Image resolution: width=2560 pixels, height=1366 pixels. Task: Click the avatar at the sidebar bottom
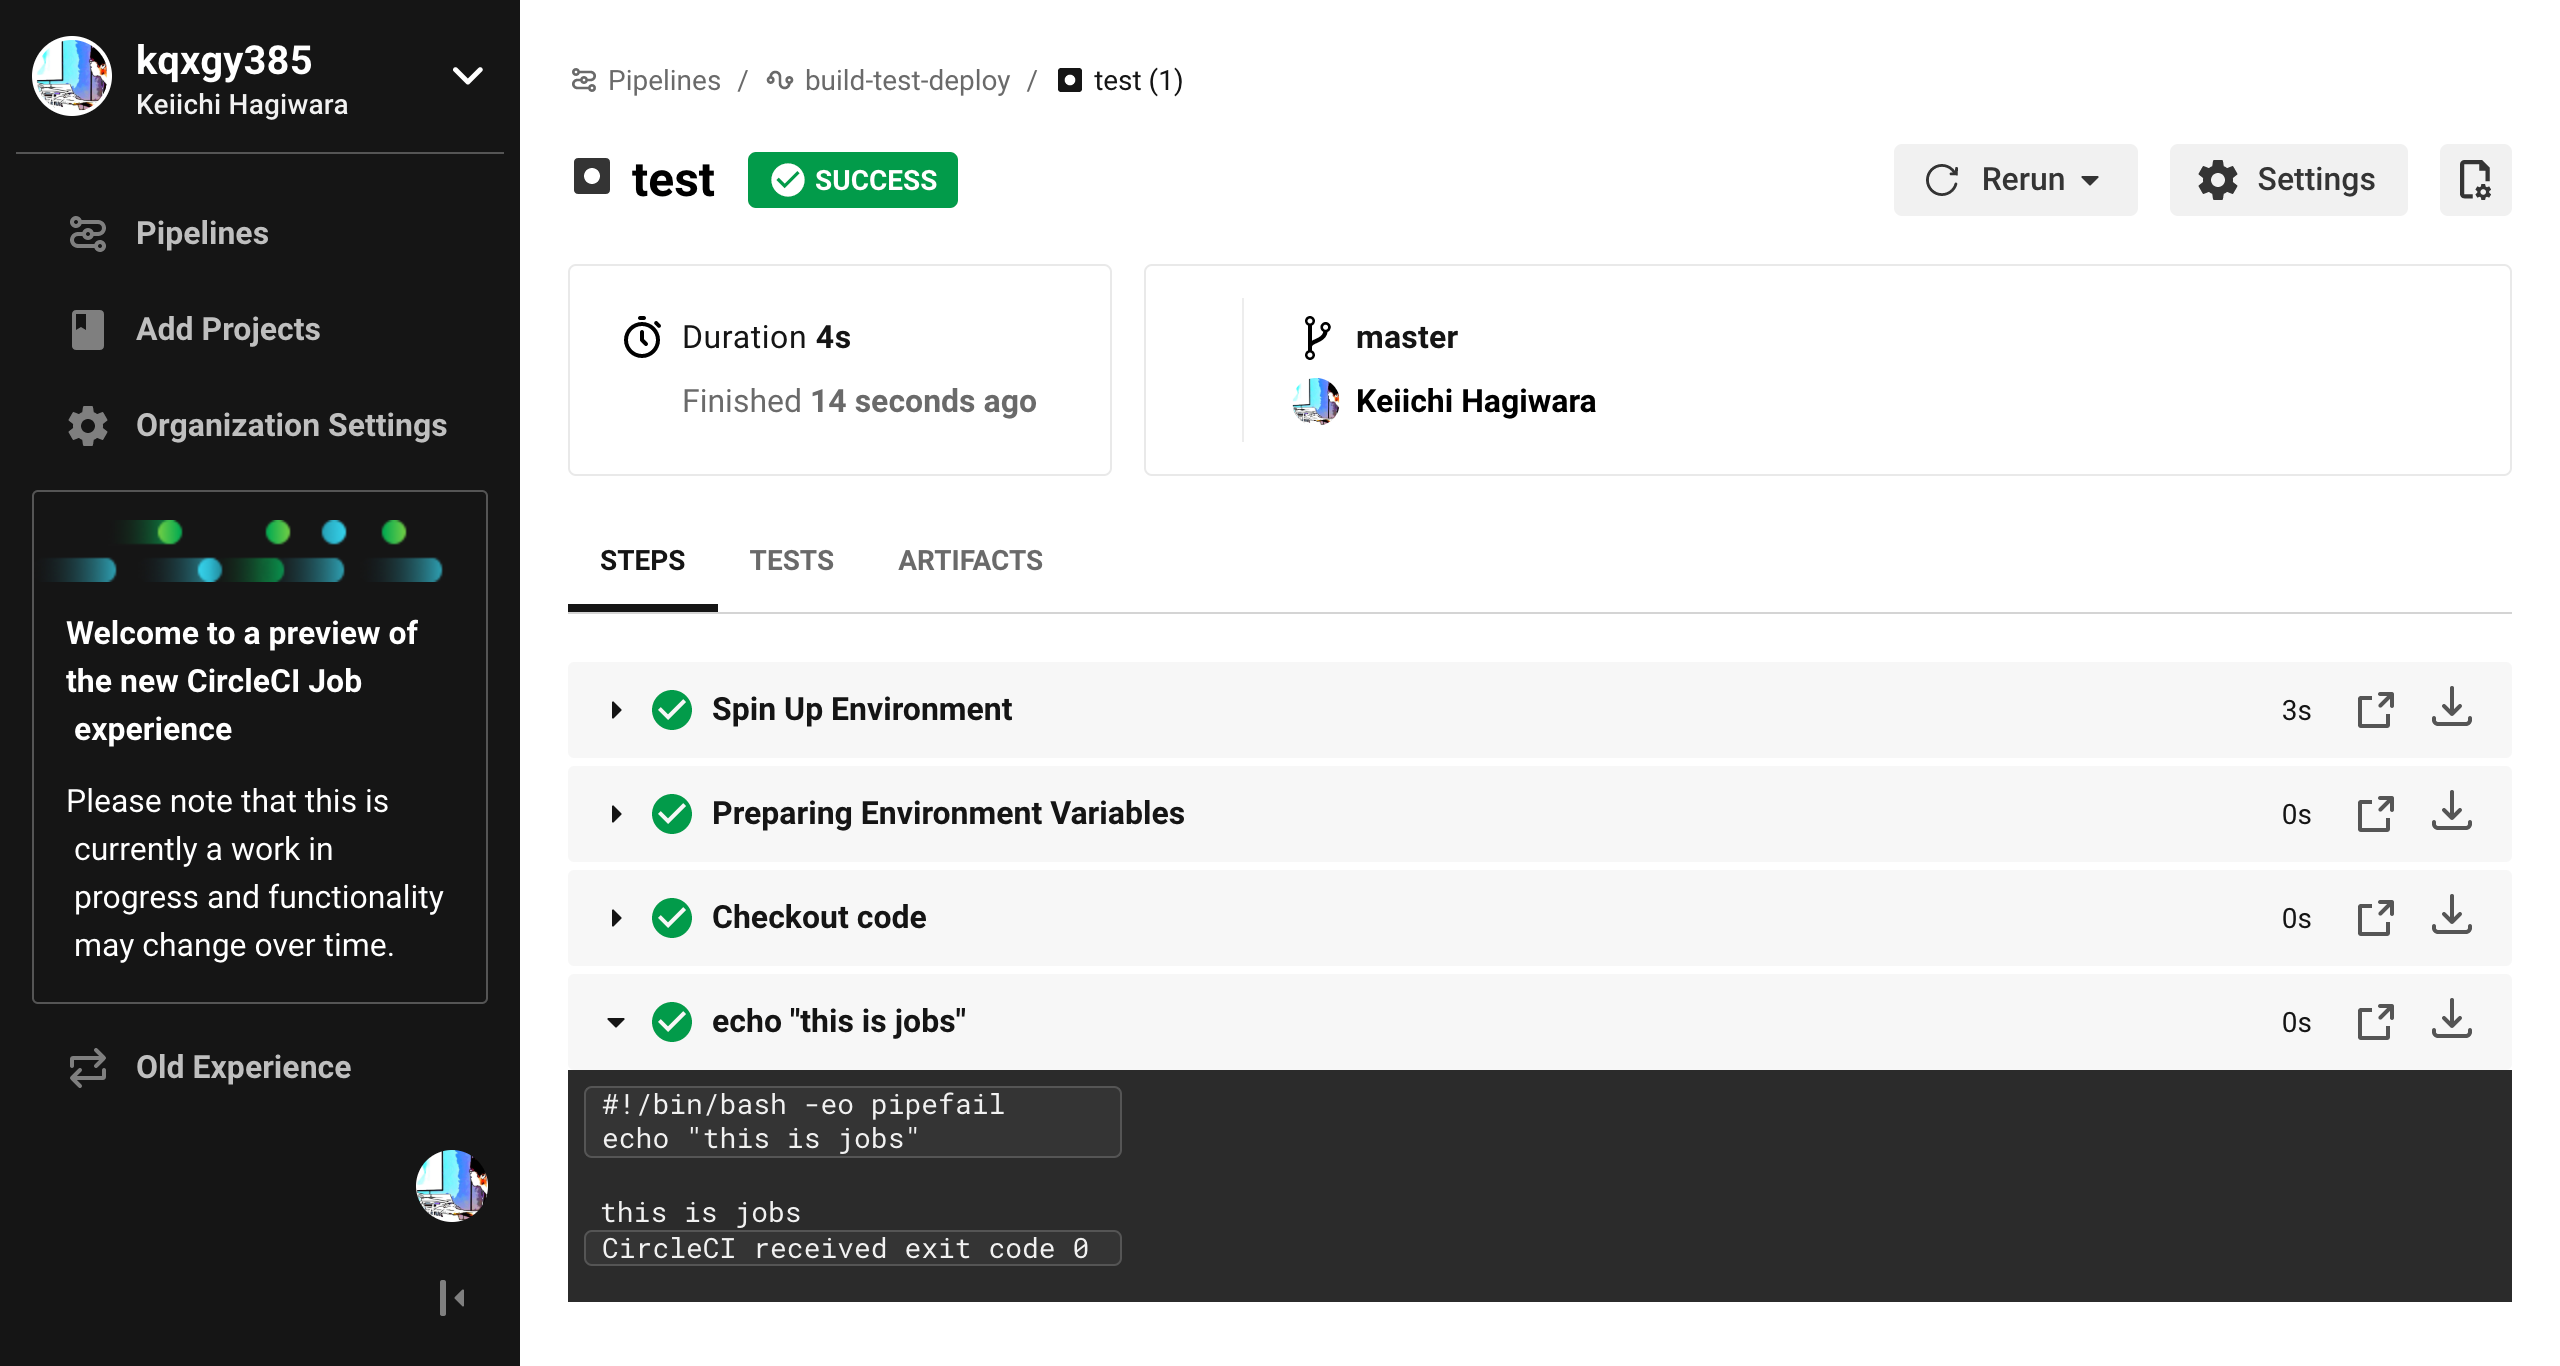(x=451, y=1185)
